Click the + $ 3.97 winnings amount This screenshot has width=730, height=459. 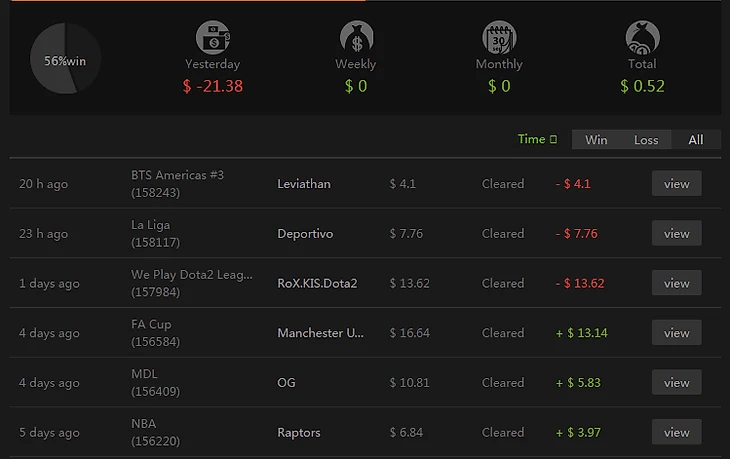[578, 432]
